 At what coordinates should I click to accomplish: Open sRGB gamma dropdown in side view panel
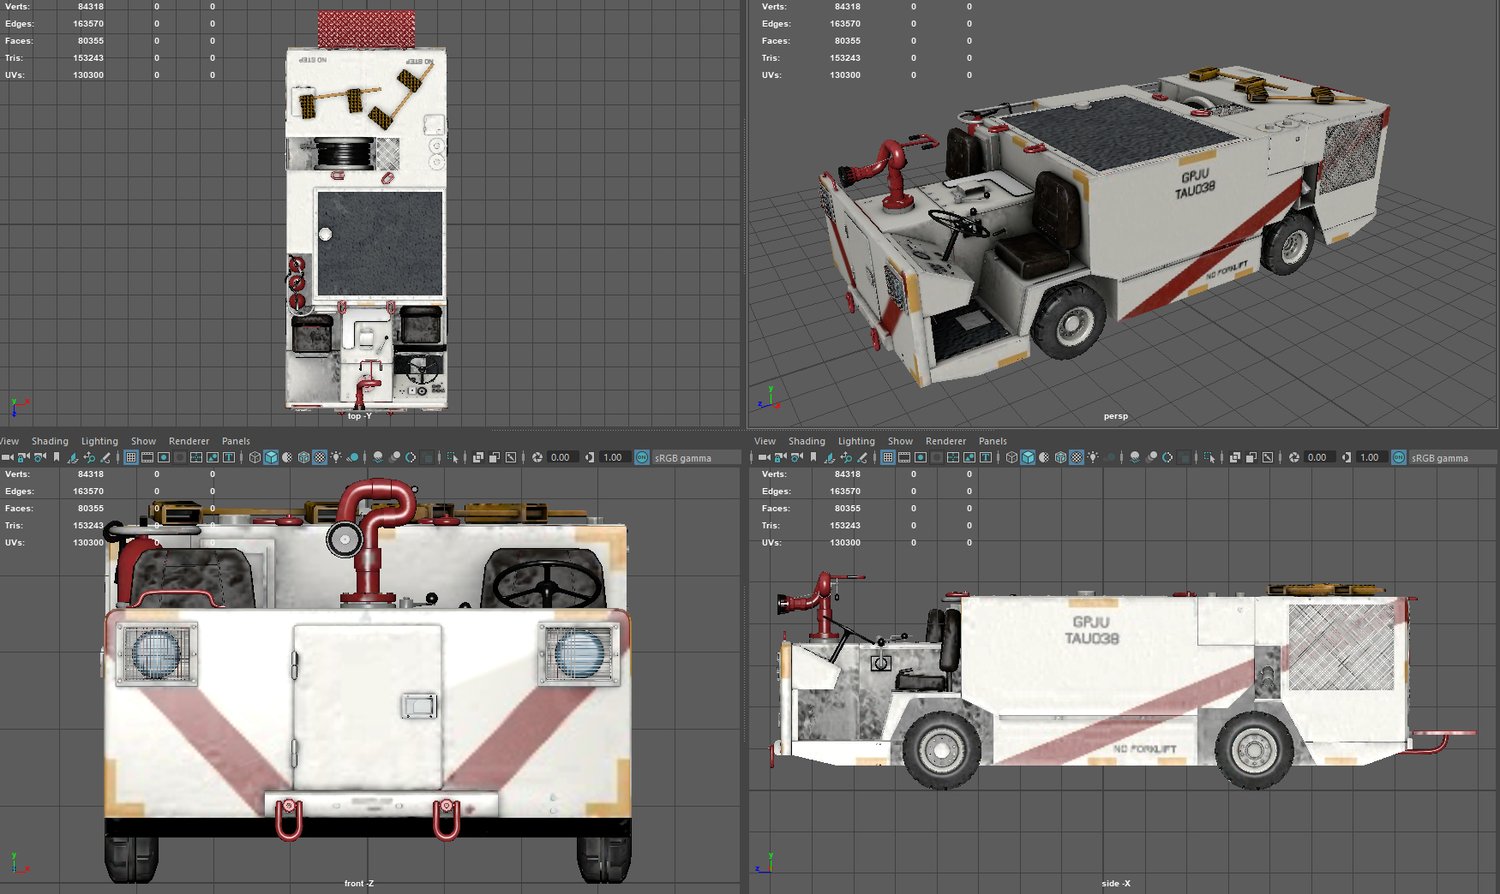(x=1440, y=458)
